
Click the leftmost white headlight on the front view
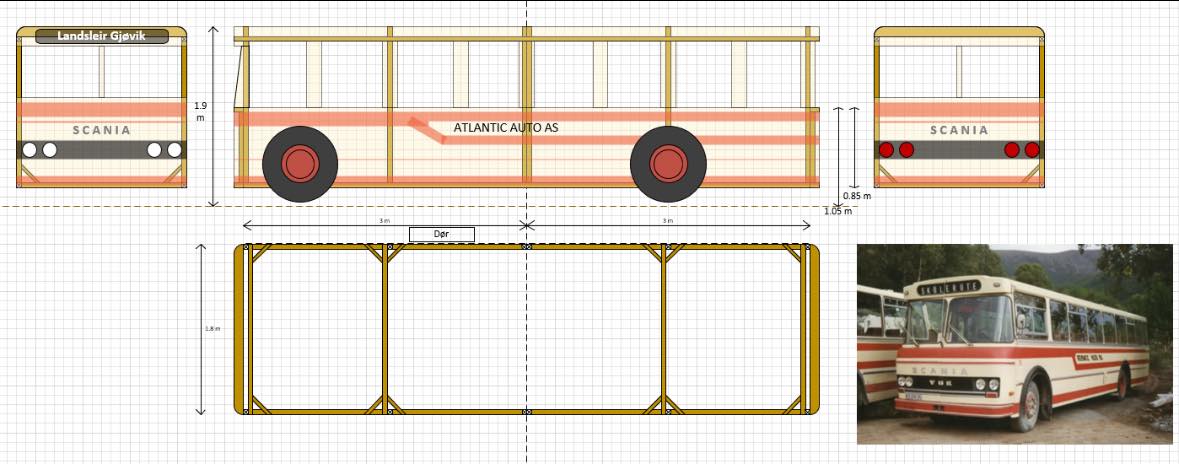pyautogui.click(x=29, y=150)
